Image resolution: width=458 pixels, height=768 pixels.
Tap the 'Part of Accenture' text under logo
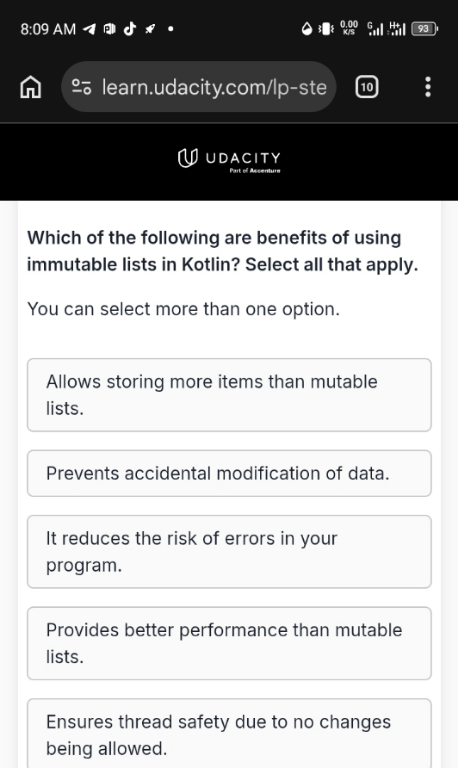pyautogui.click(x=255, y=171)
